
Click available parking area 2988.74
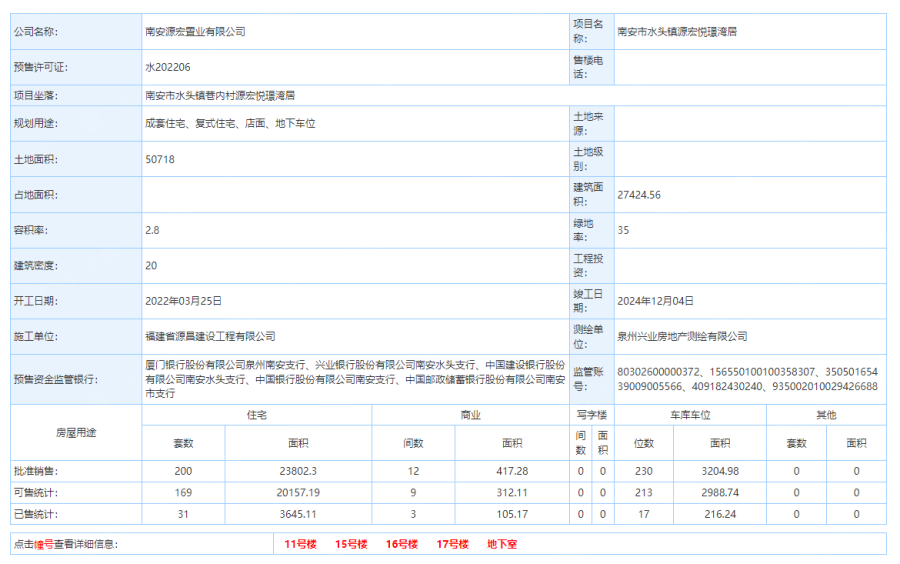tap(720, 493)
